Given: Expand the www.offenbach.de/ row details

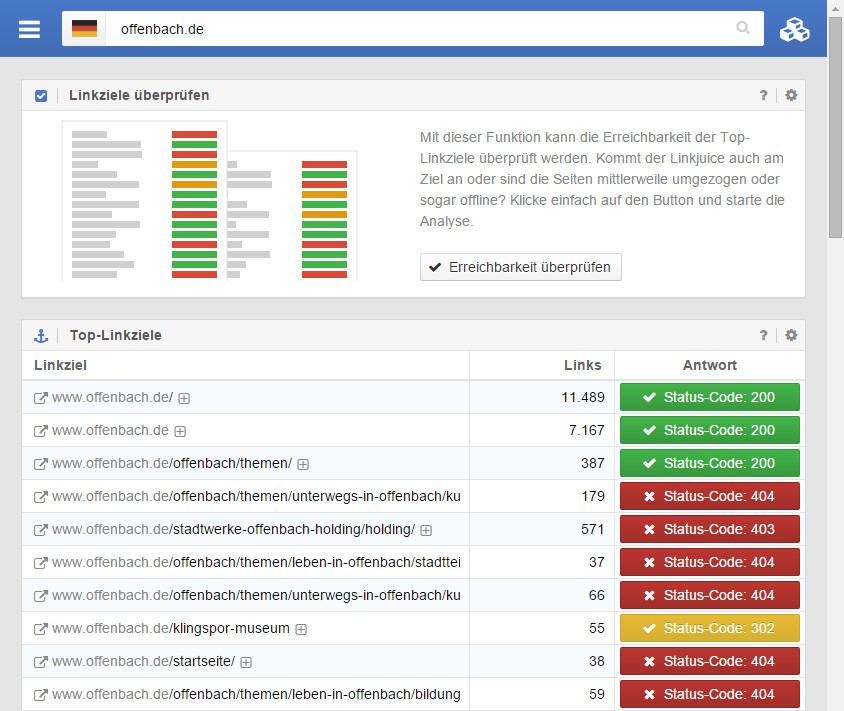Looking at the screenshot, I should pyautogui.click(x=184, y=398).
